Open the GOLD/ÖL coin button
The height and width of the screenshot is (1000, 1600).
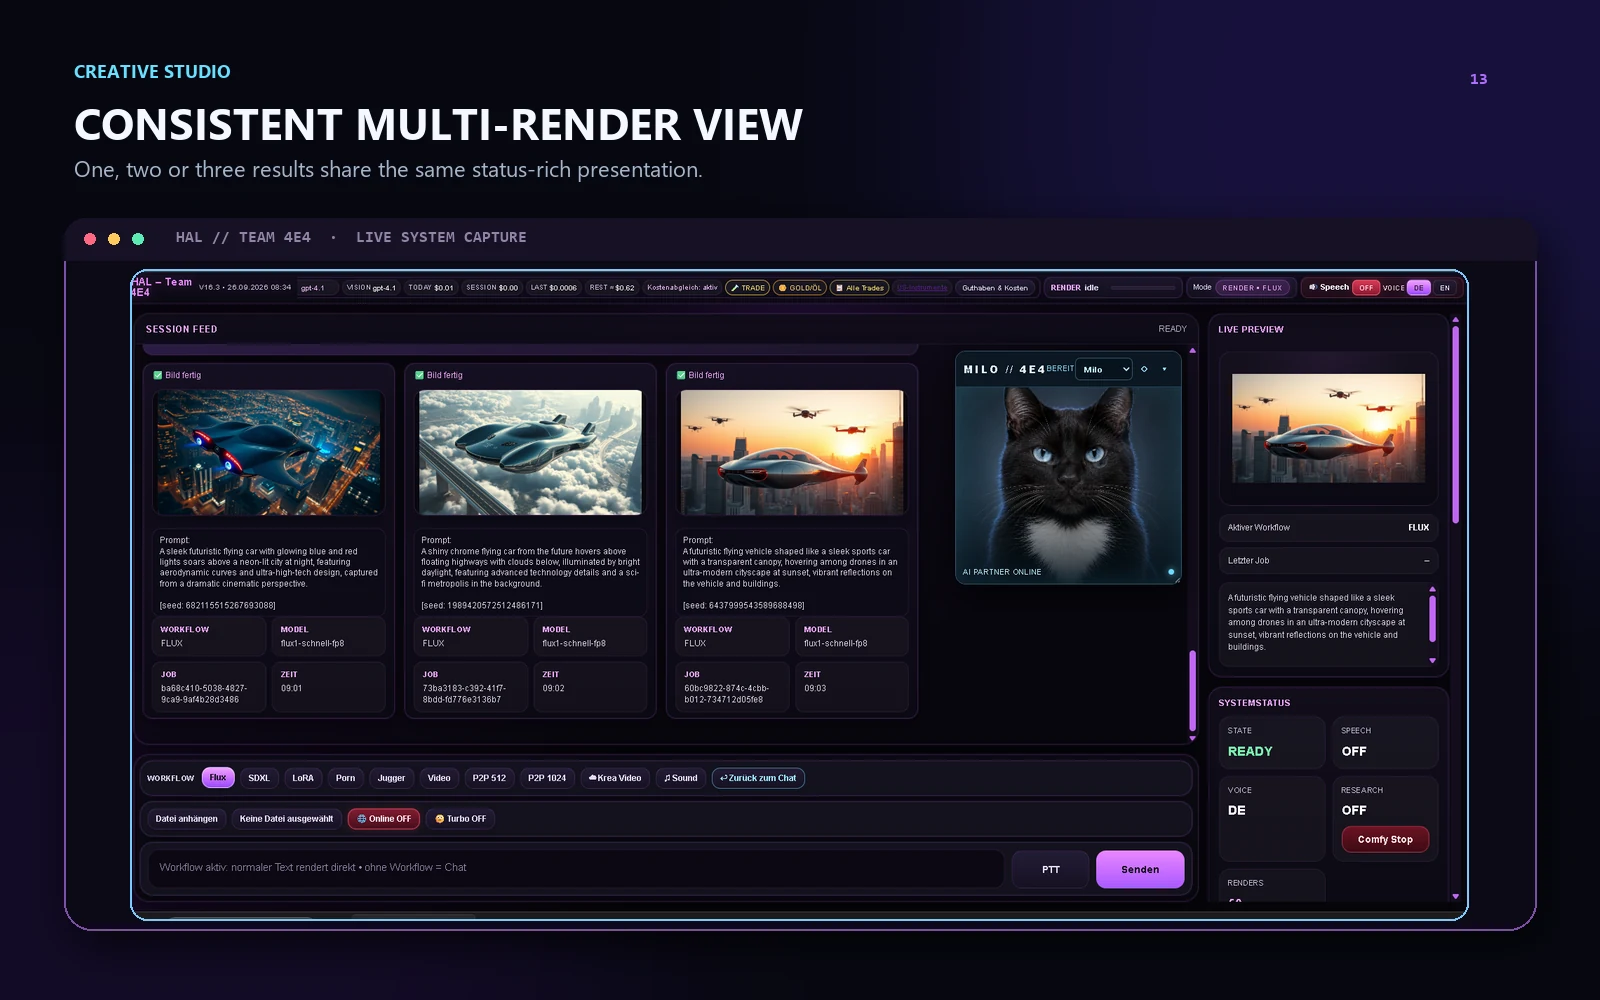(800, 288)
